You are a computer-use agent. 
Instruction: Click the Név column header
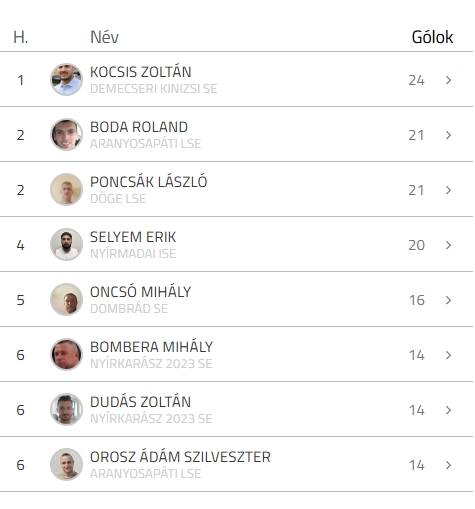(x=104, y=37)
